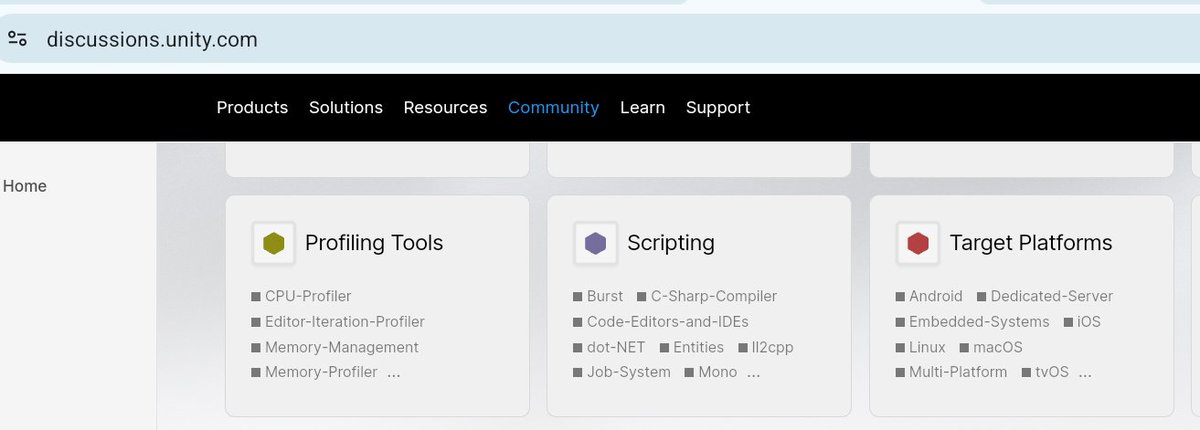
Task: Click the Target Platforms red hexagon icon
Action: (x=918, y=243)
